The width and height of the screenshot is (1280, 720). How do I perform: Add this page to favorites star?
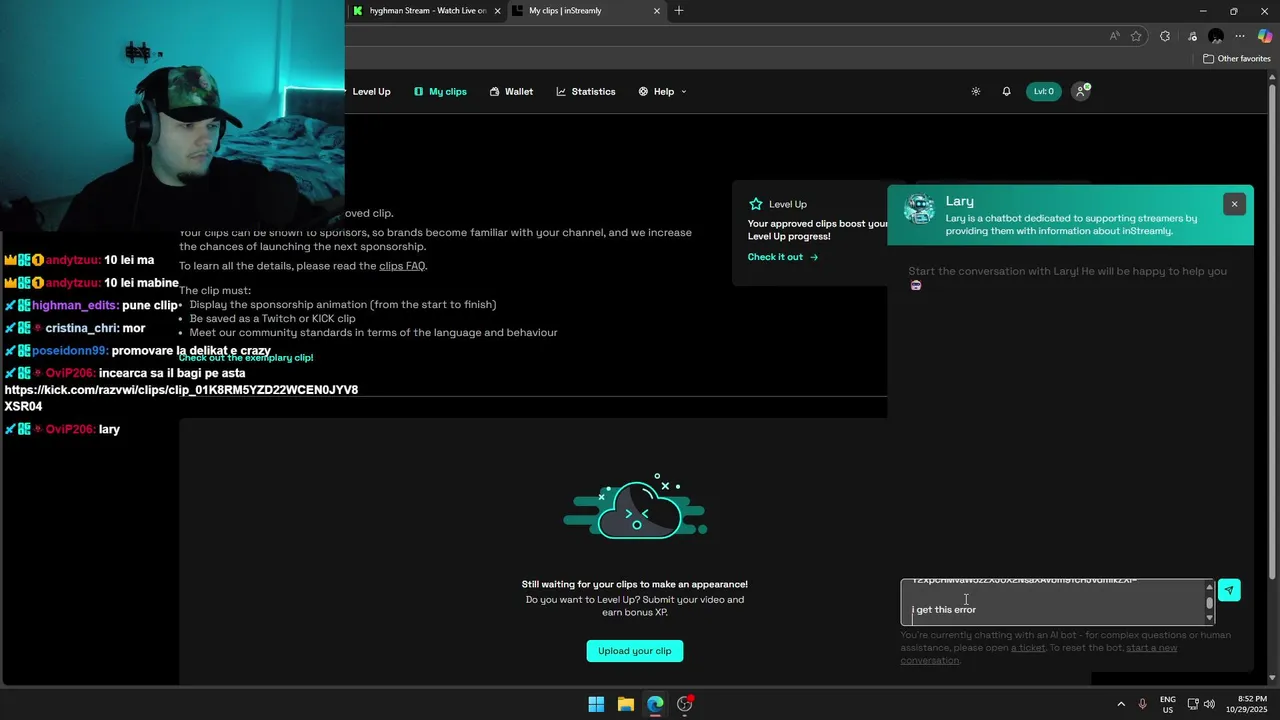pos(1136,36)
